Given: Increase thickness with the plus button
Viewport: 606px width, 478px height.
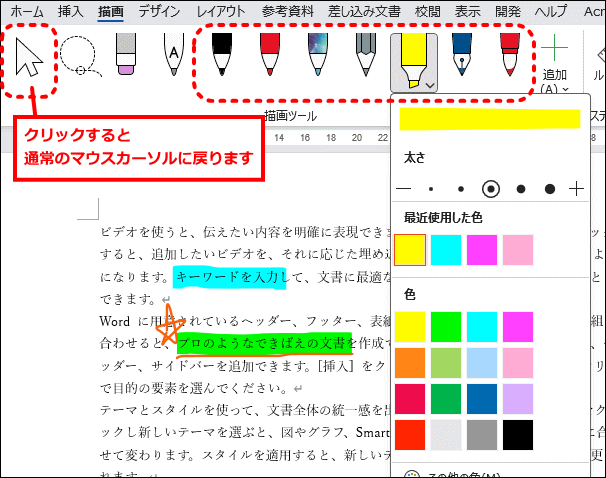Looking at the screenshot, I should pyautogui.click(x=576, y=189).
